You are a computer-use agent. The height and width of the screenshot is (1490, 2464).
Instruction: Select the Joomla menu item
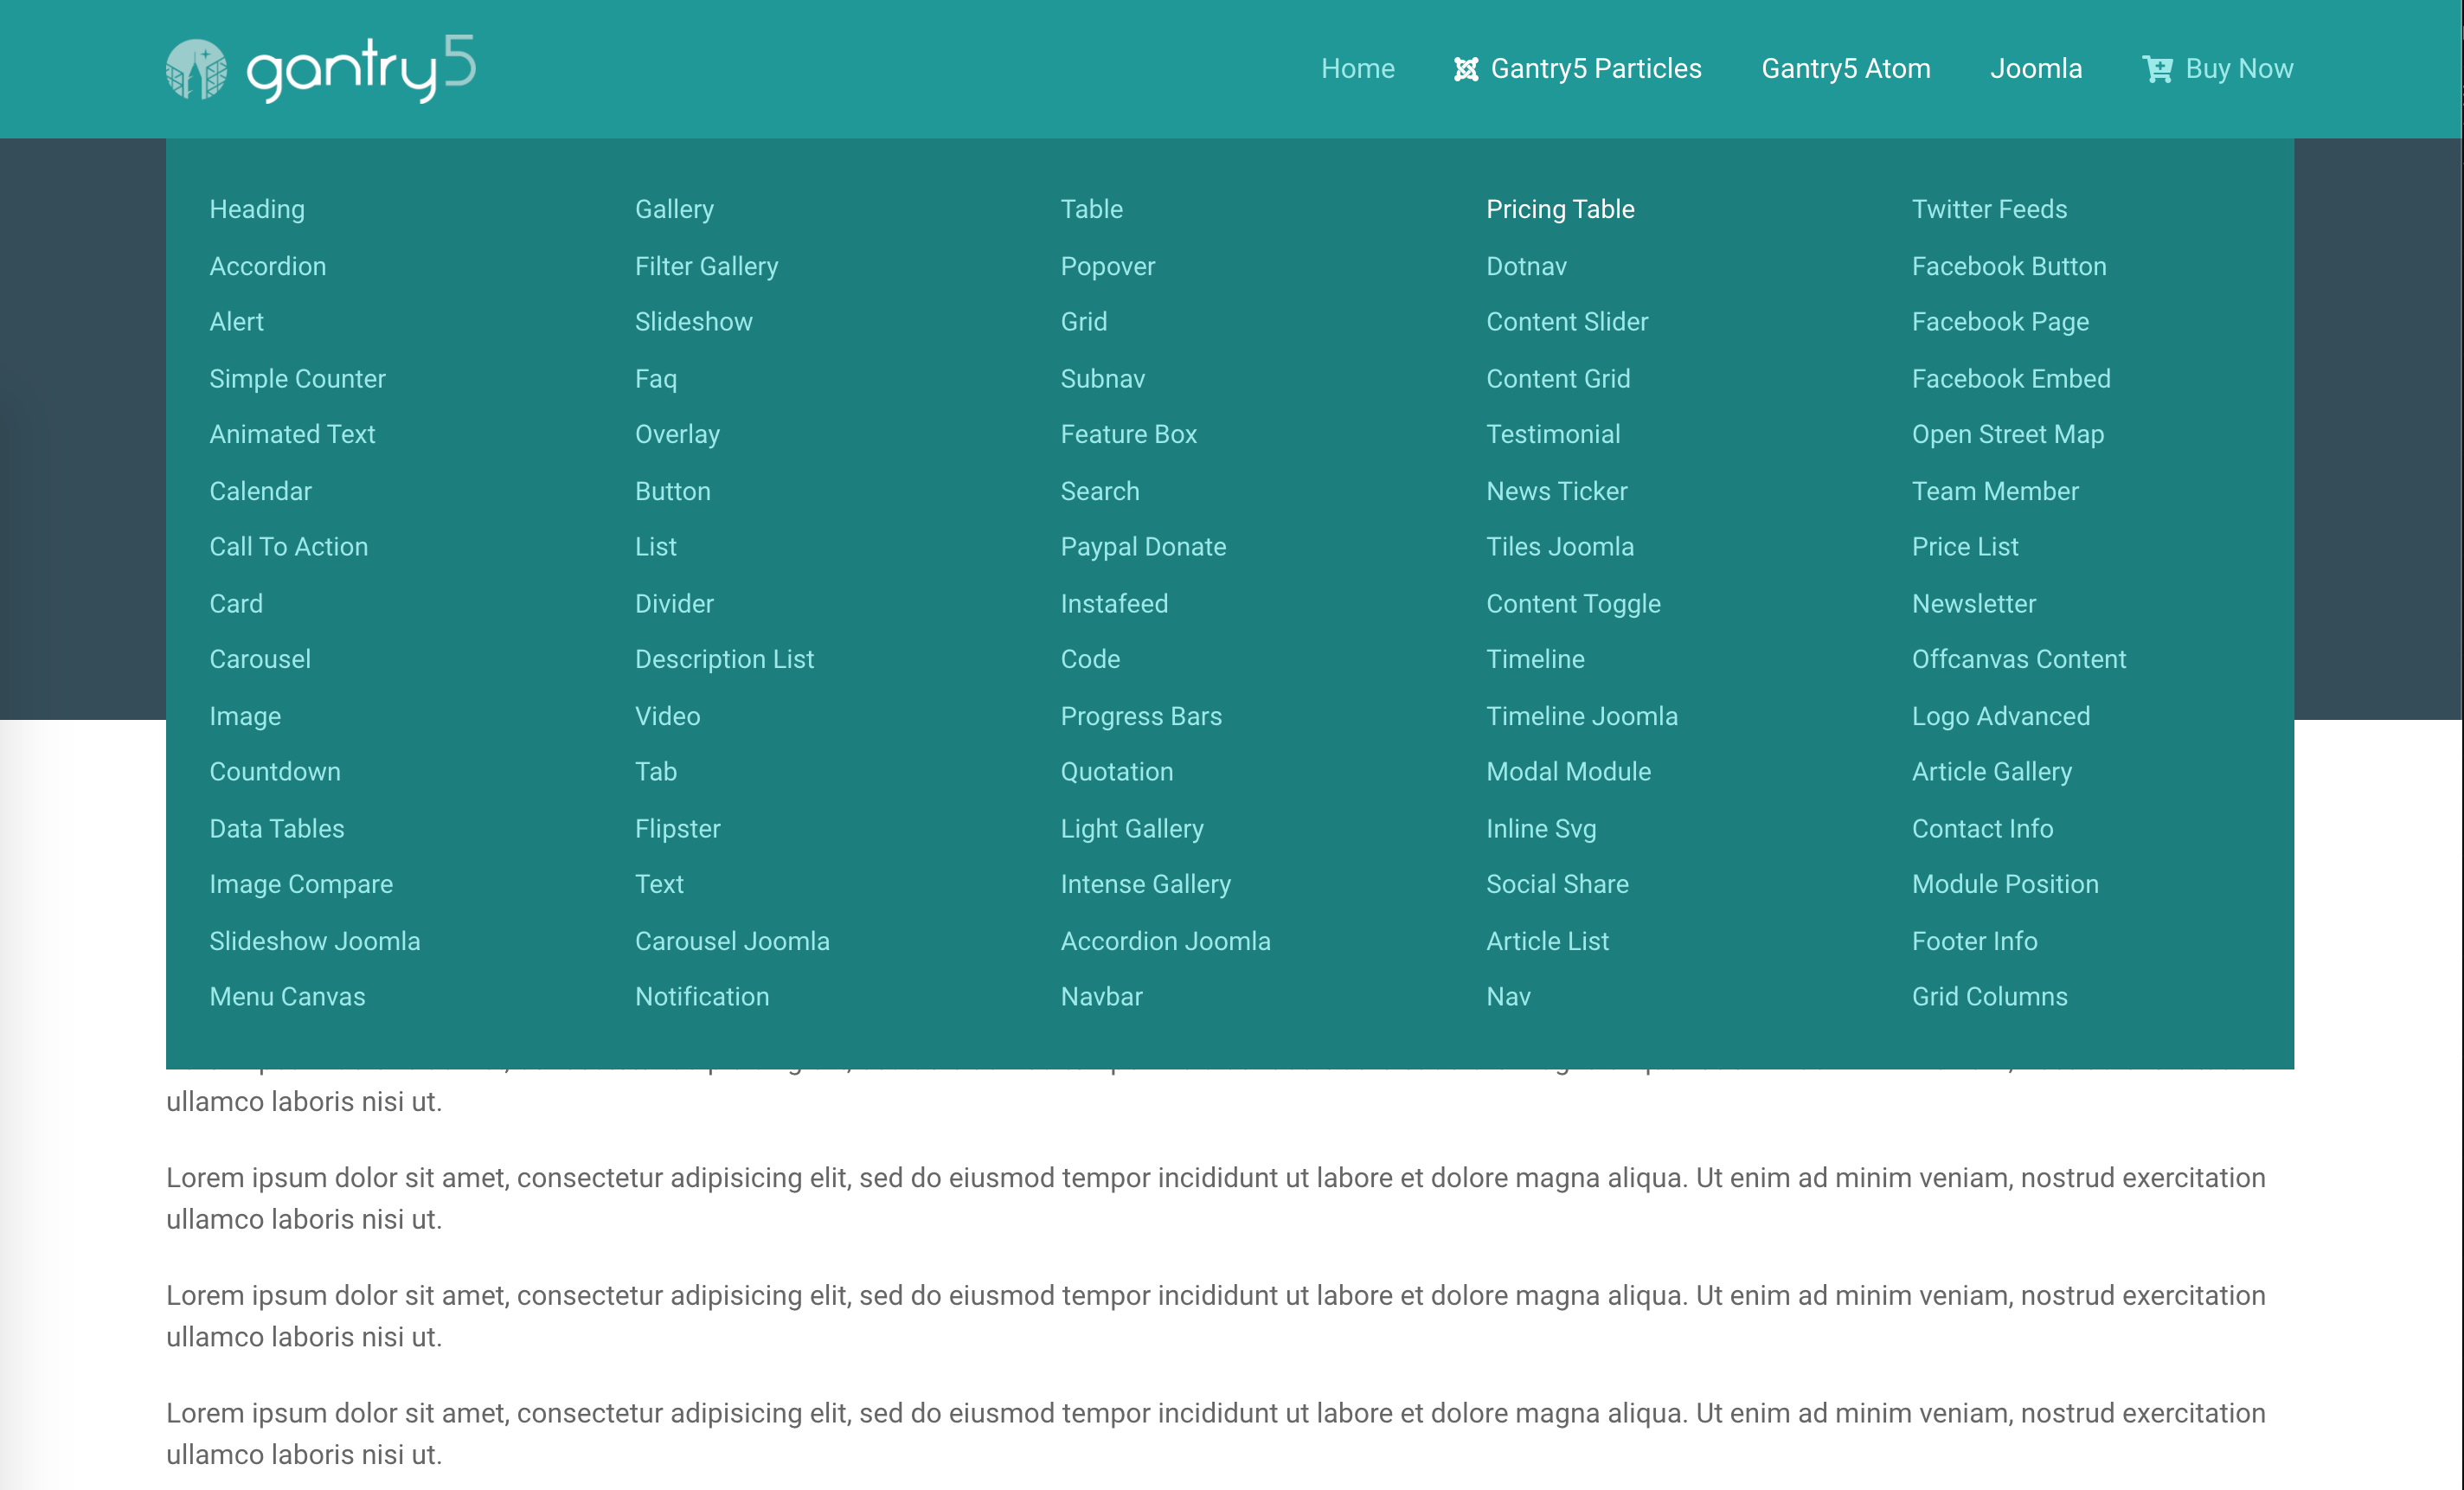[2035, 69]
